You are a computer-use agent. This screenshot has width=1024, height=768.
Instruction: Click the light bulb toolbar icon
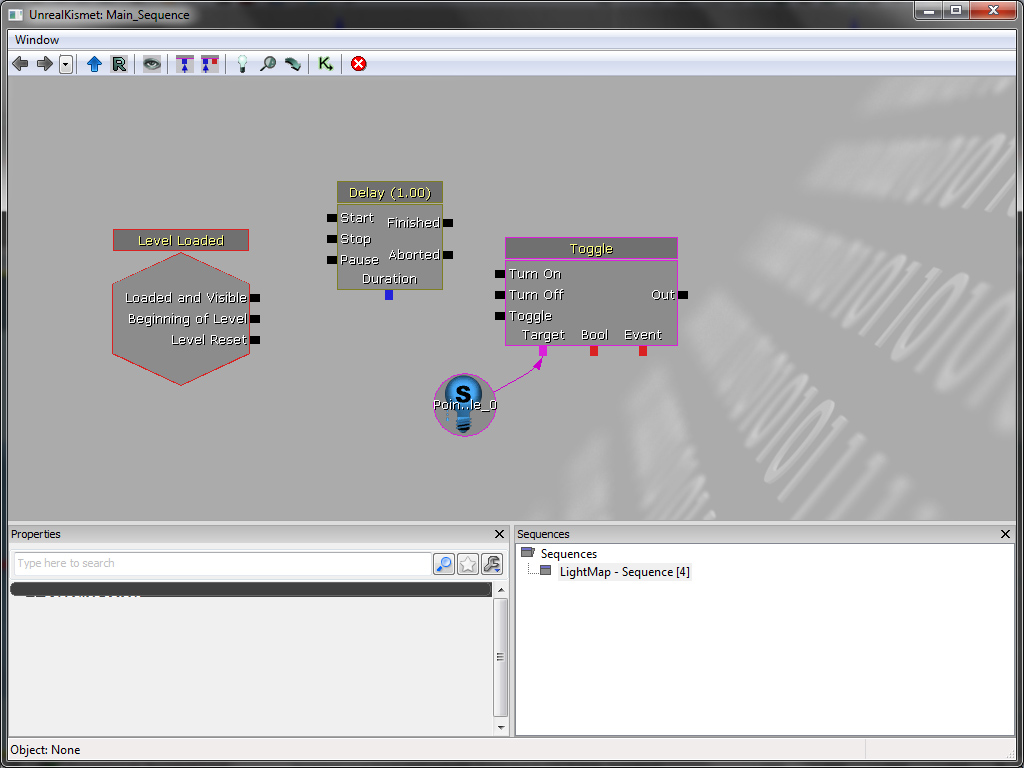[x=241, y=64]
